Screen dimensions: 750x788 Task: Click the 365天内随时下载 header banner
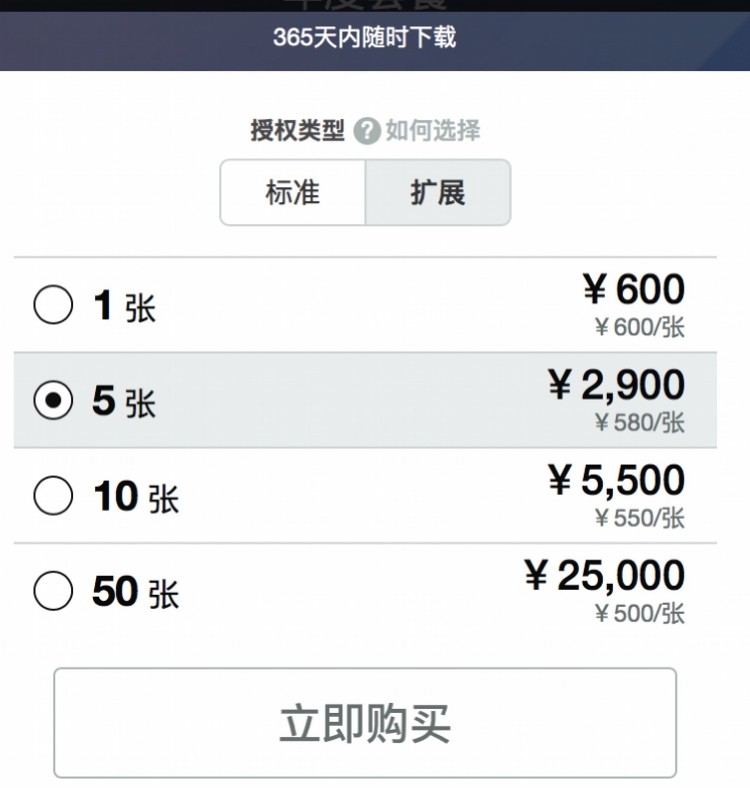point(365,38)
